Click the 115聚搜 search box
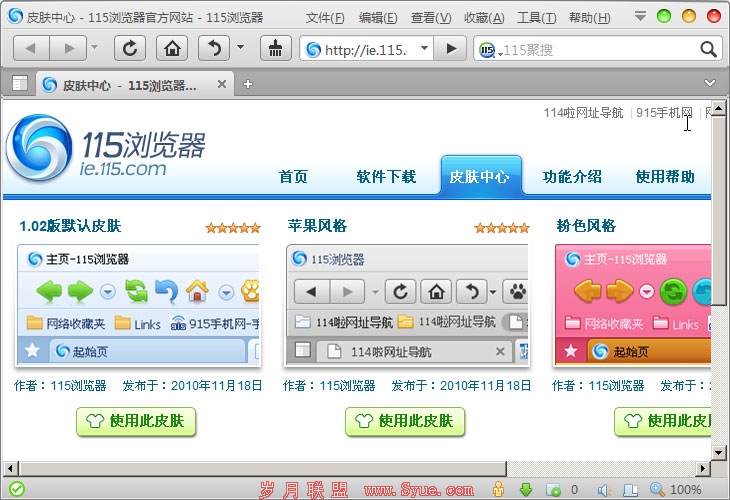The width and height of the screenshot is (730, 500). [598, 49]
